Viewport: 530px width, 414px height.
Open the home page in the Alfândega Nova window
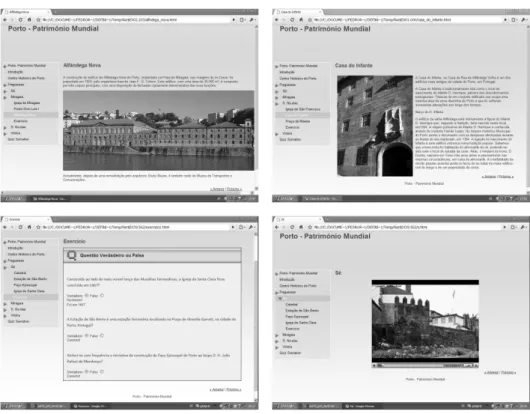29,20
